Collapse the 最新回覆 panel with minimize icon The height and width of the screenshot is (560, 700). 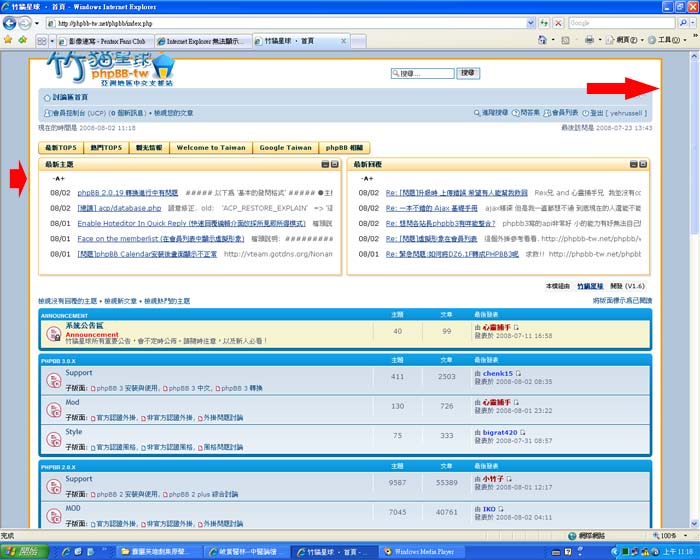click(633, 164)
